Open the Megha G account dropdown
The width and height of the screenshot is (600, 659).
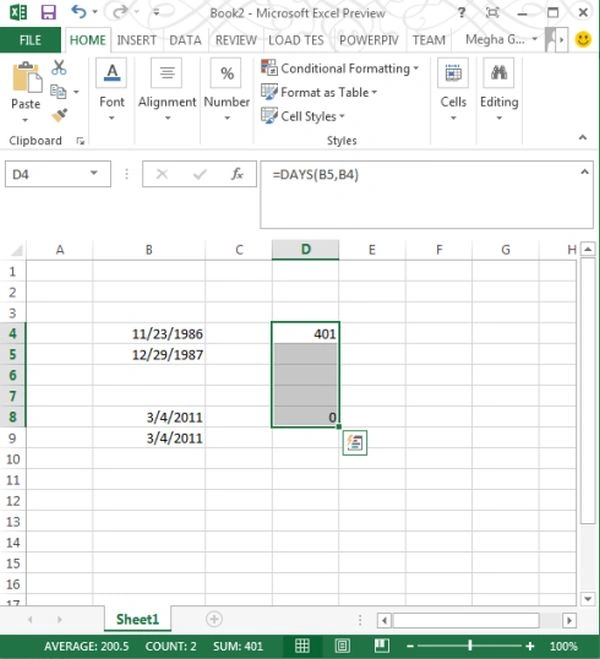coord(502,40)
